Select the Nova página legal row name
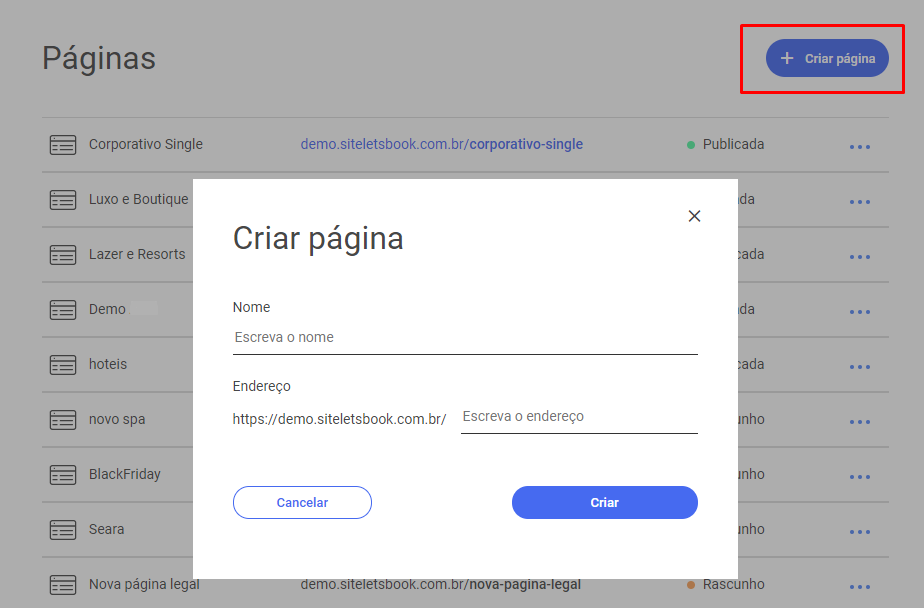Viewport: 924px width, 608px height. (x=144, y=584)
